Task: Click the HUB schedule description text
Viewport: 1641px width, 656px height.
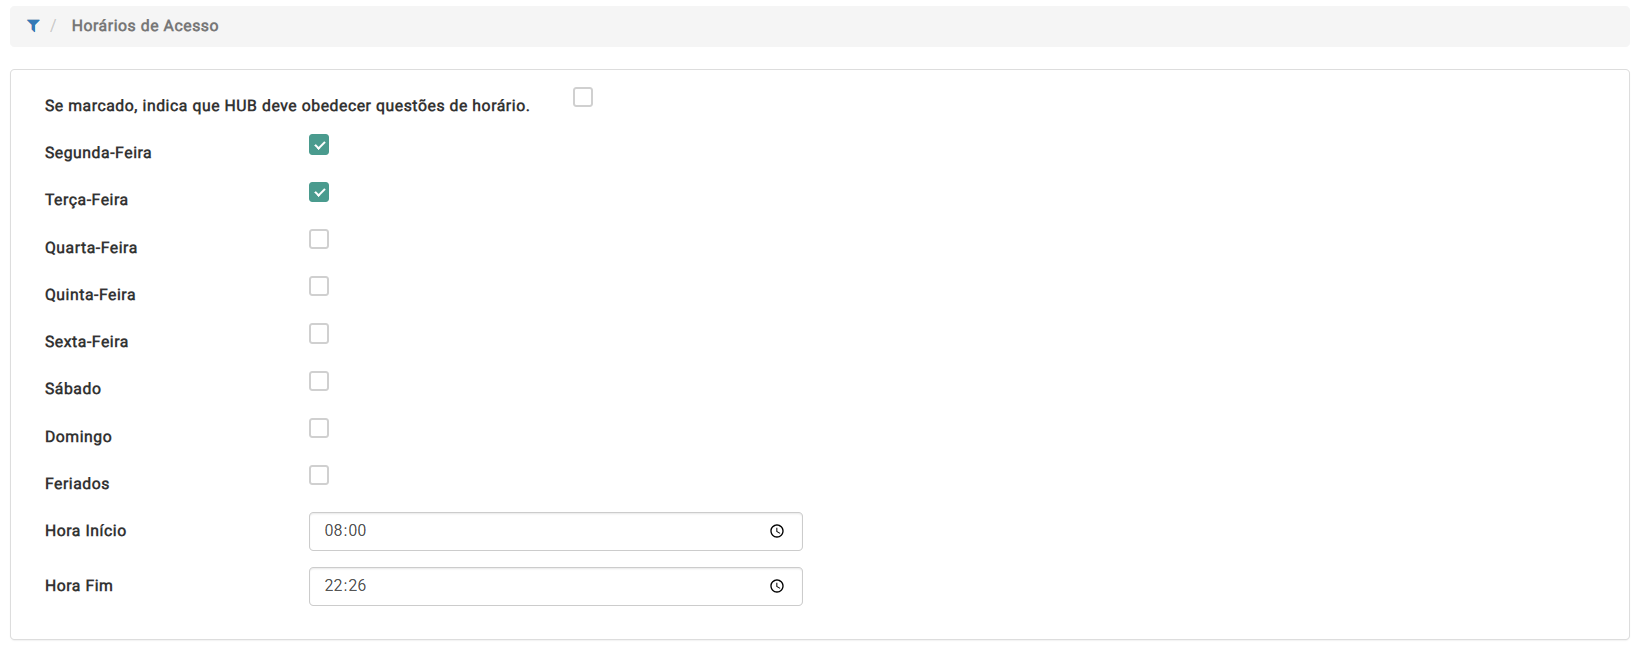Action: (x=287, y=106)
